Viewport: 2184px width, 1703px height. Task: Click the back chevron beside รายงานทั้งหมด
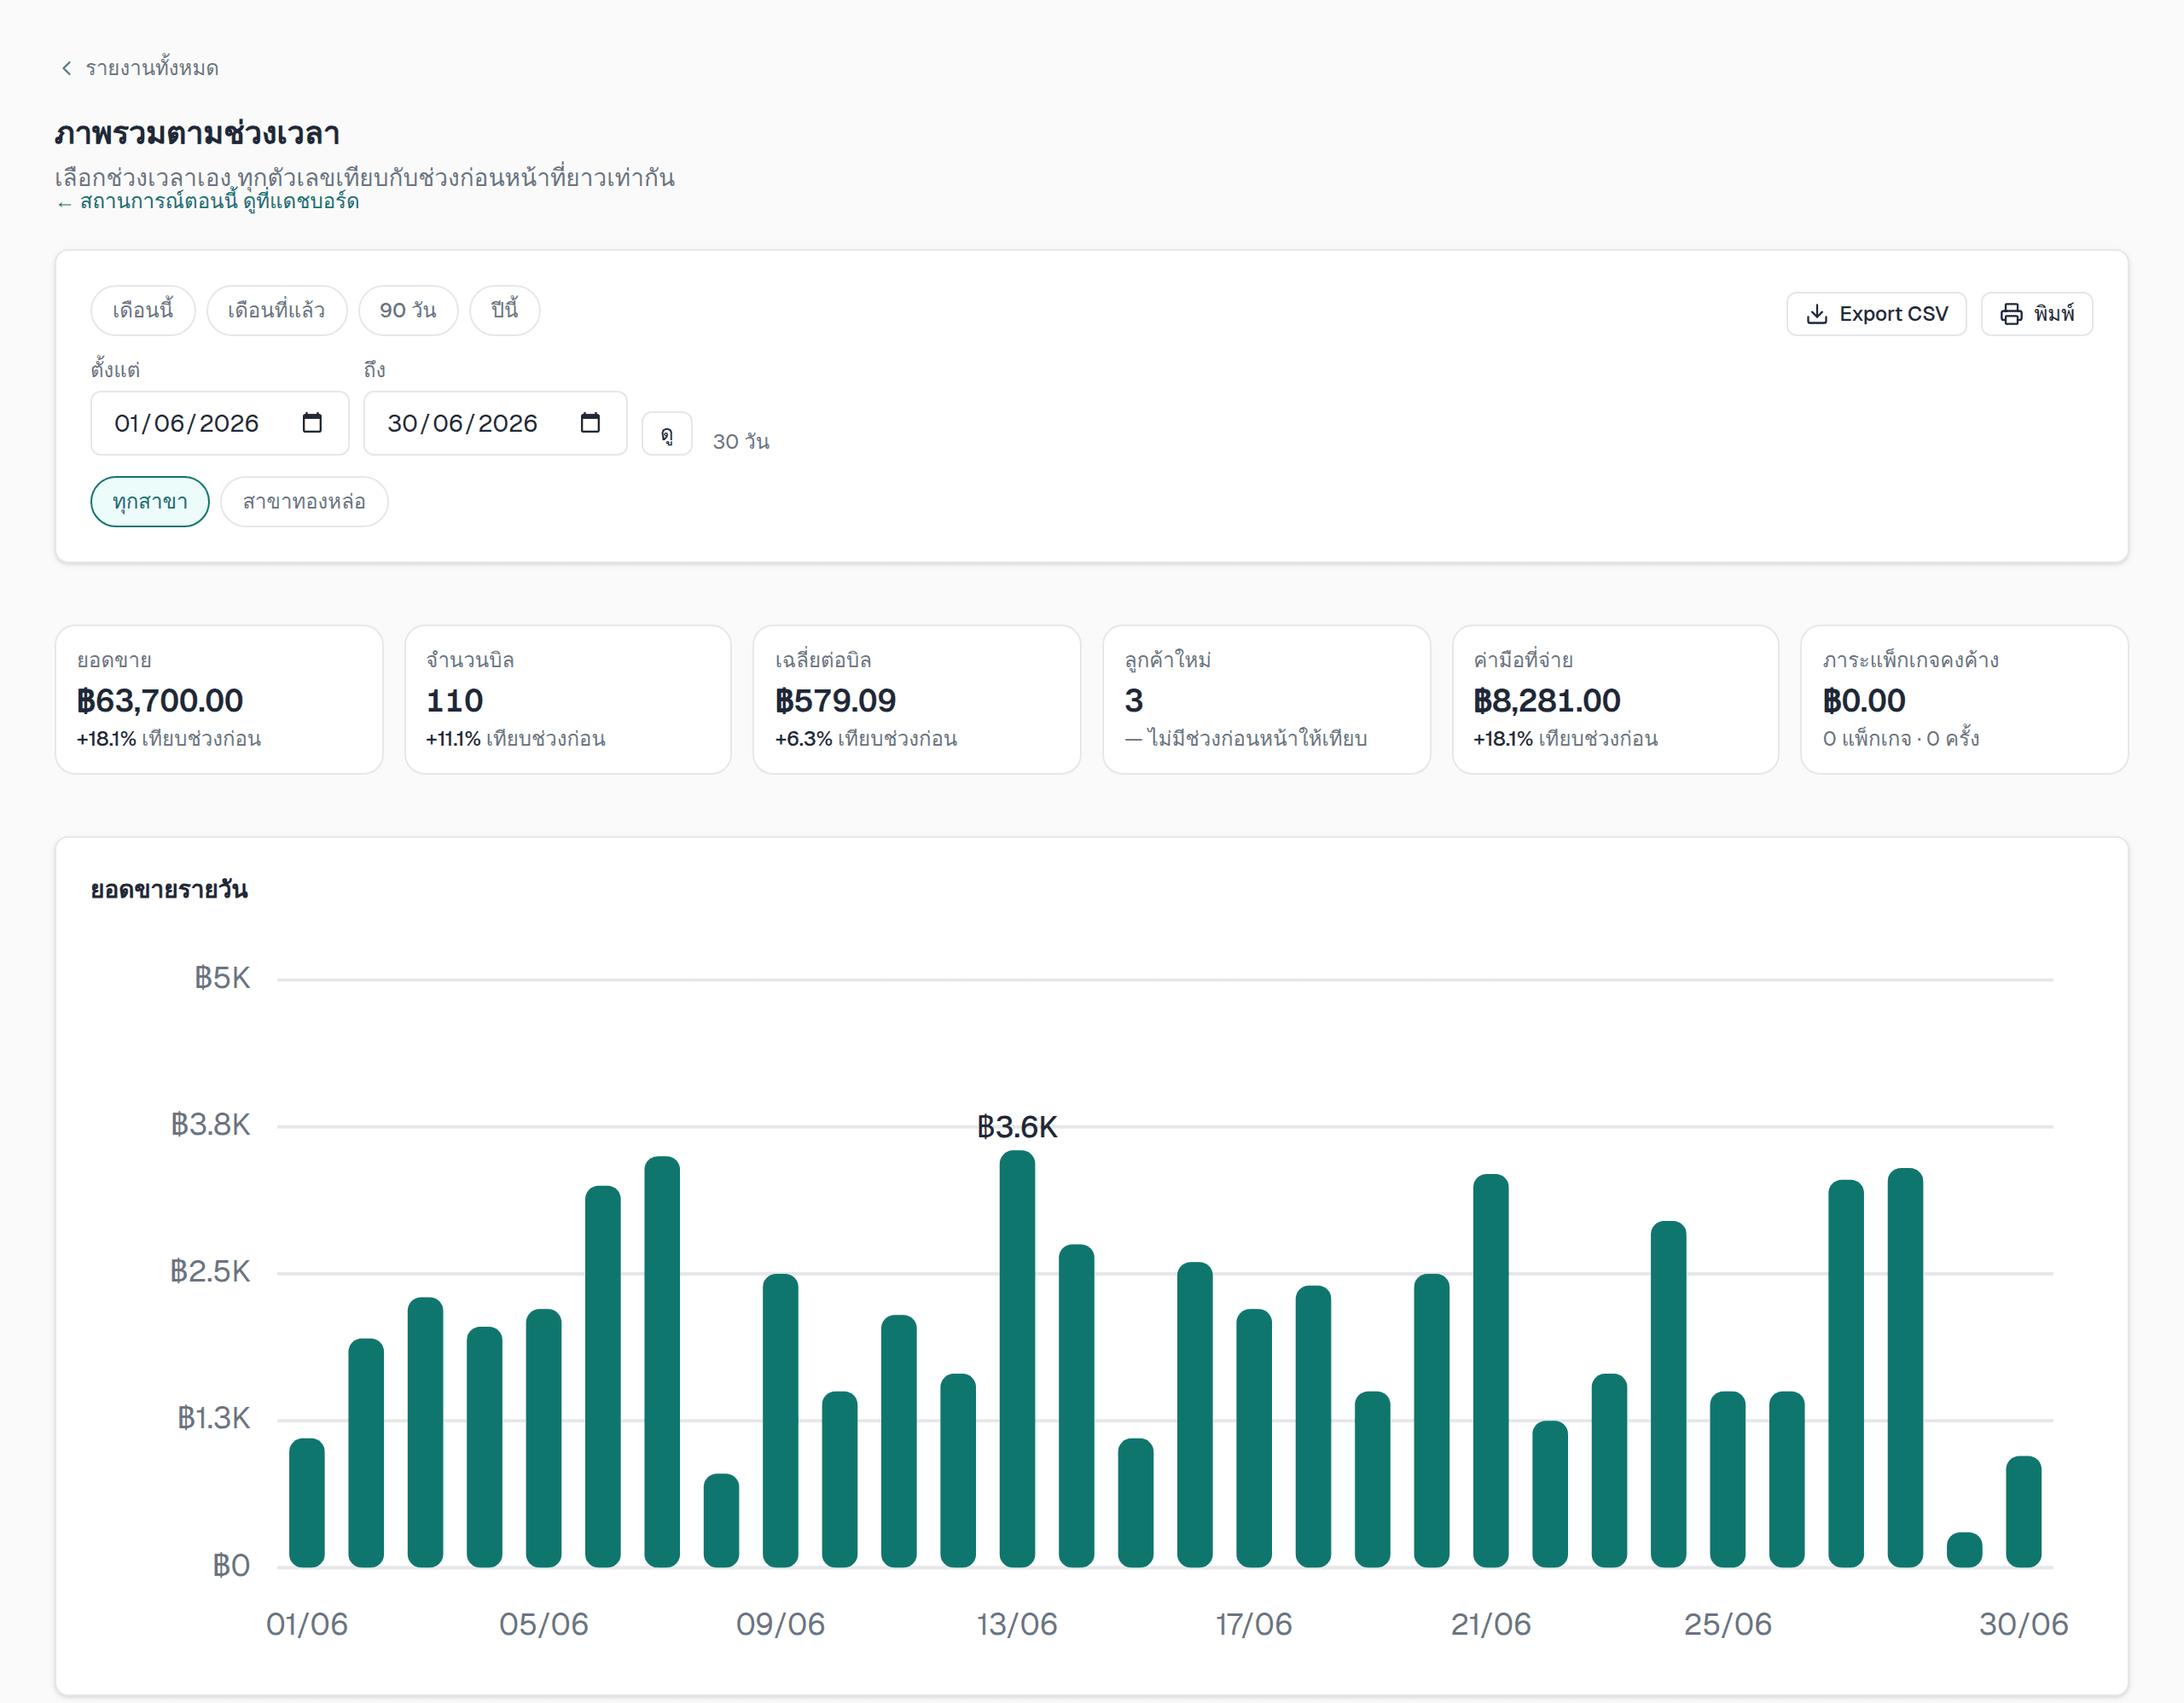click(x=67, y=68)
